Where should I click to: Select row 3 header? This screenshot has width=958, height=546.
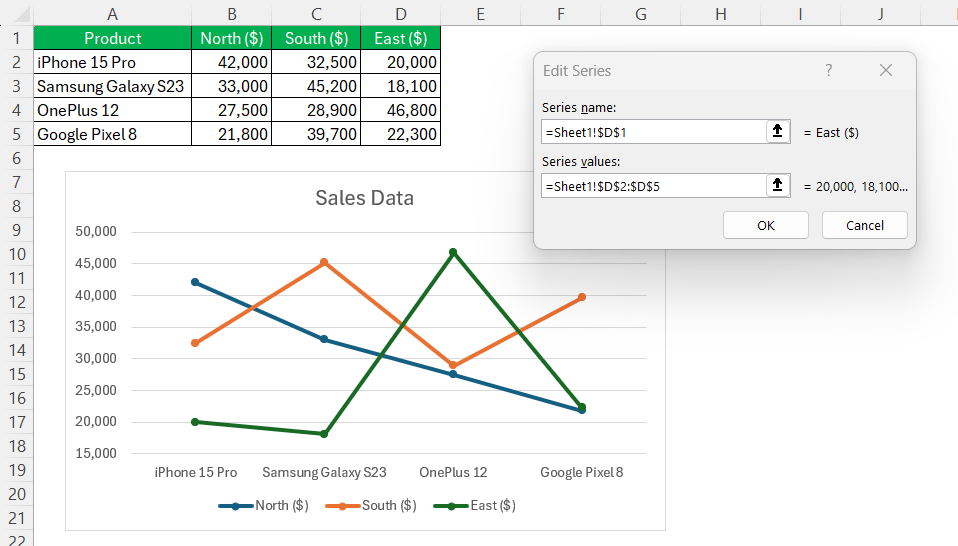16,86
